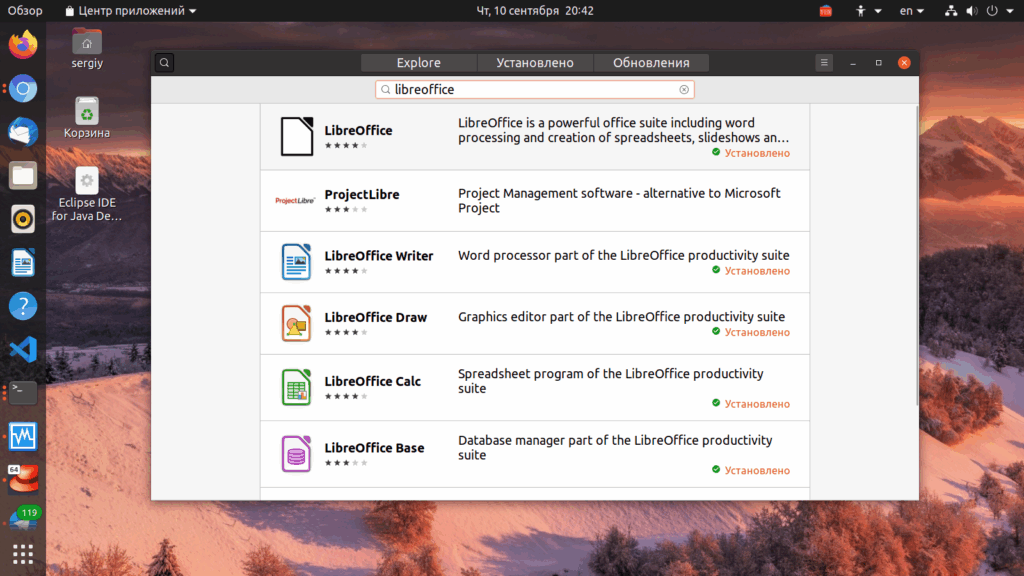Open the en keyboard layout dropdown
This screenshot has width=1024, height=576.
click(912, 10)
